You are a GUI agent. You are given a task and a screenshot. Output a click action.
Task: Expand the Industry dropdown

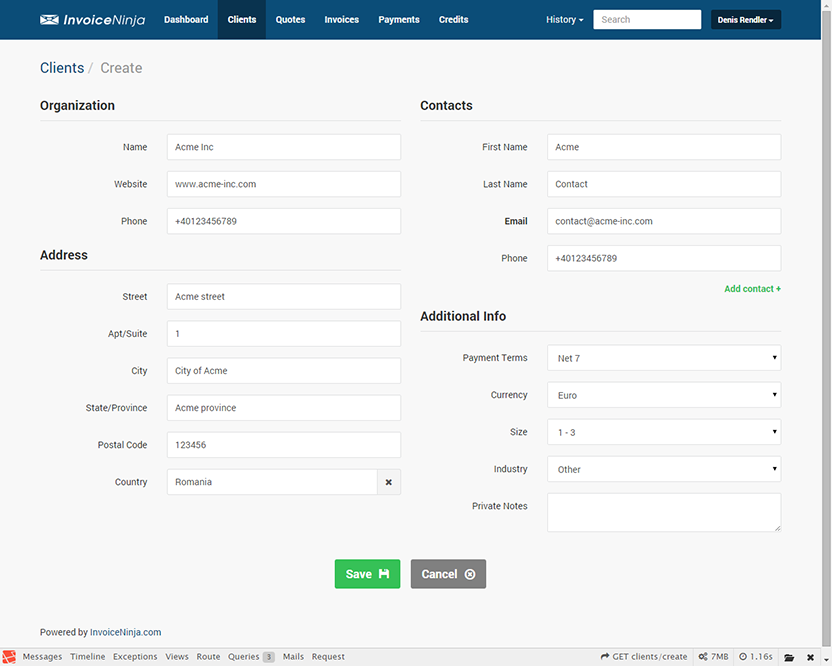pyautogui.click(x=663, y=469)
